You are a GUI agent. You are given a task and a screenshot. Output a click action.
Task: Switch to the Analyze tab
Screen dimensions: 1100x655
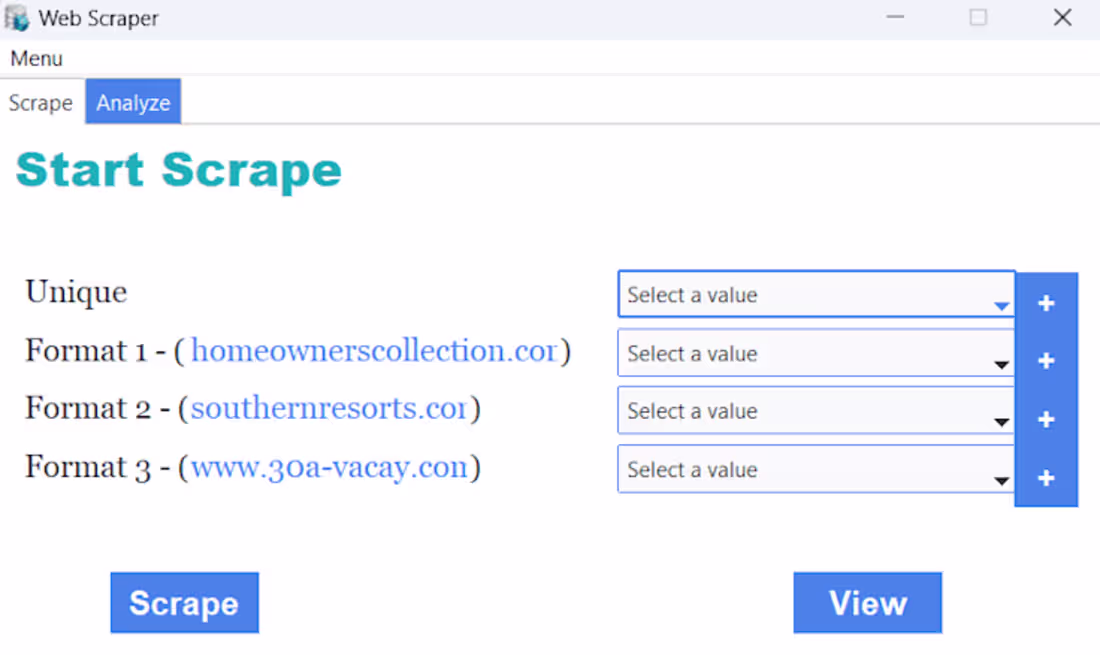pyautogui.click(x=133, y=102)
